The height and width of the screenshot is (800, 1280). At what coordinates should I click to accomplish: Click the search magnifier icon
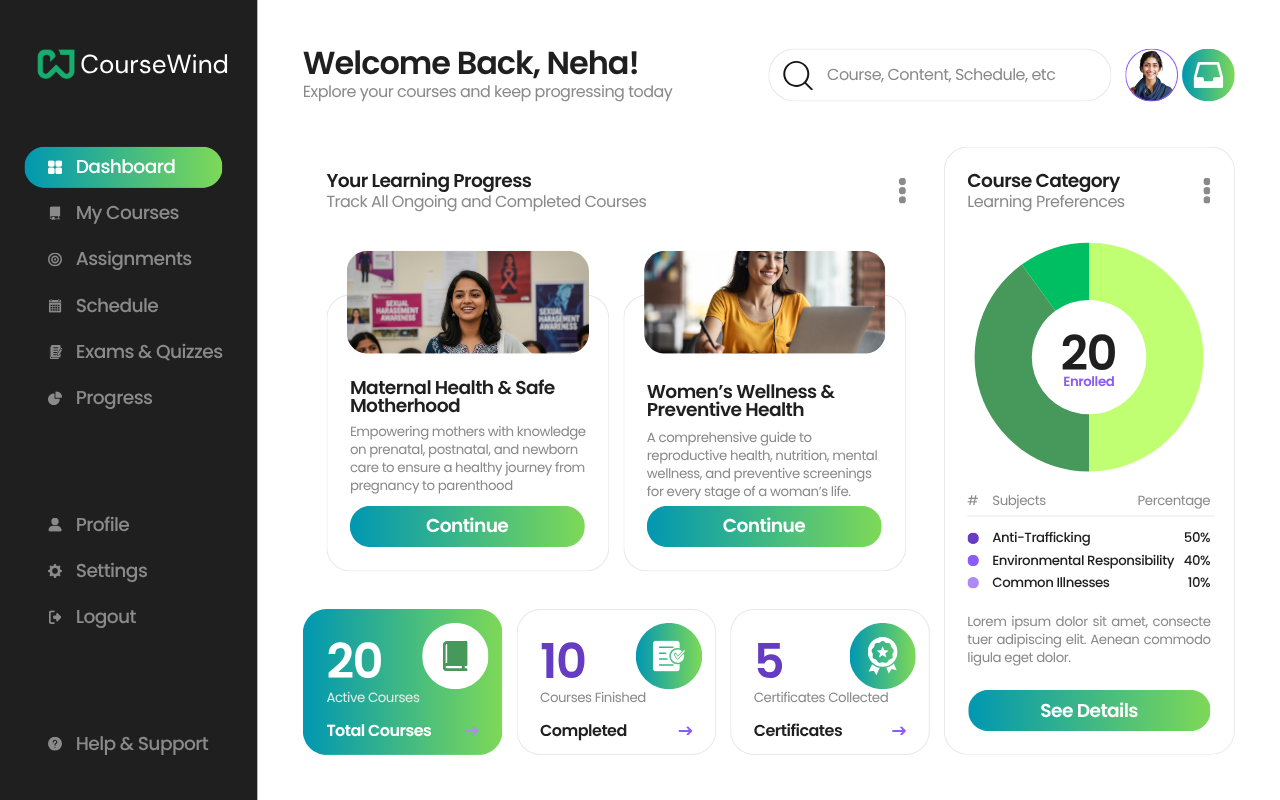coord(797,75)
